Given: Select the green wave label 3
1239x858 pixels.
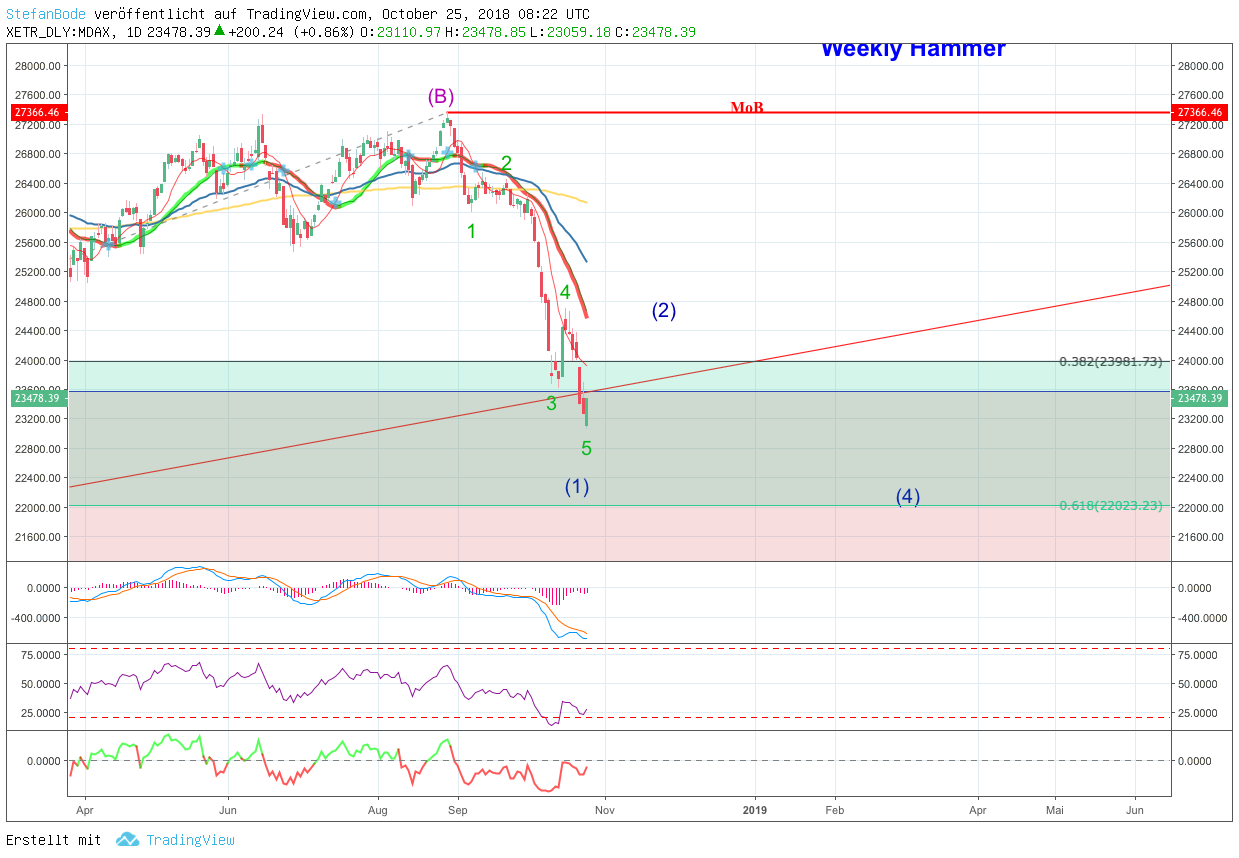Looking at the screenshot, I should (x=551, y=404).
